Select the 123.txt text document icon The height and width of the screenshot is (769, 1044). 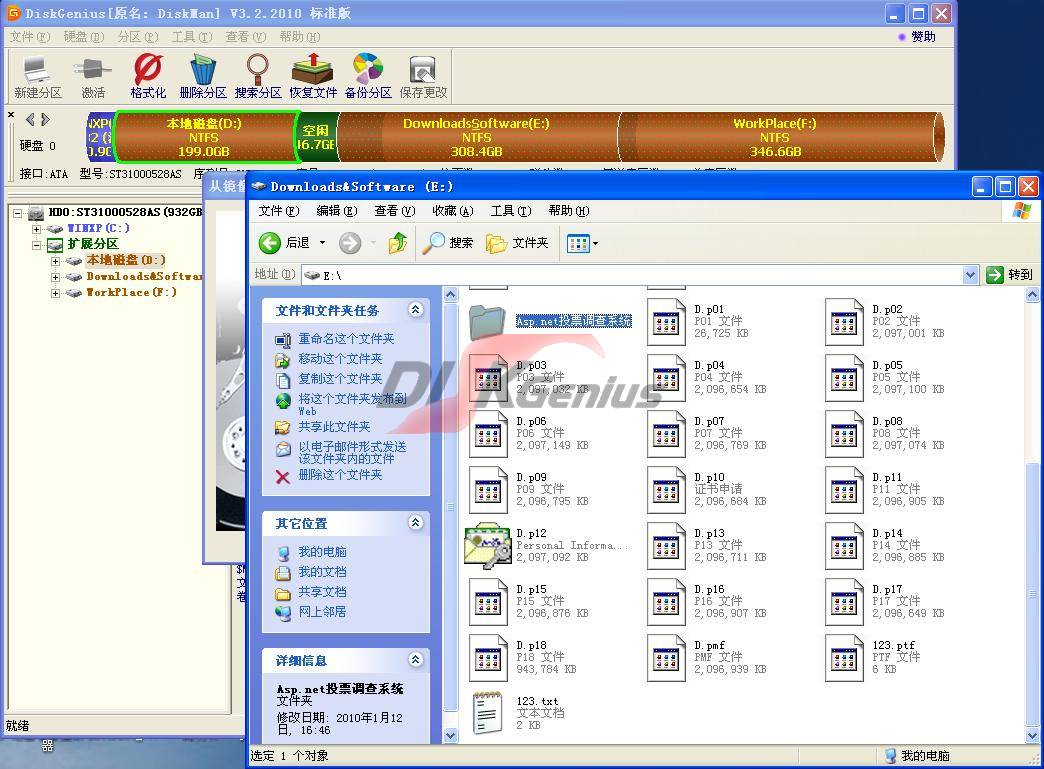(x=487, y=713)
